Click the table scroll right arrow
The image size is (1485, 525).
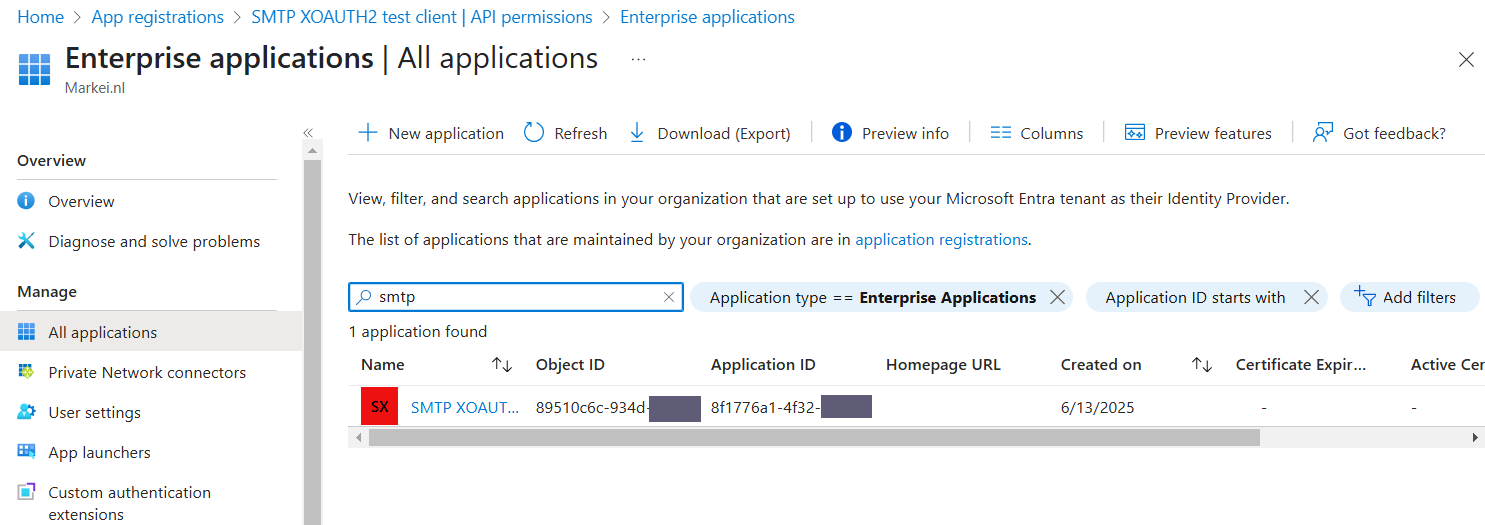tap(1474, 437)
